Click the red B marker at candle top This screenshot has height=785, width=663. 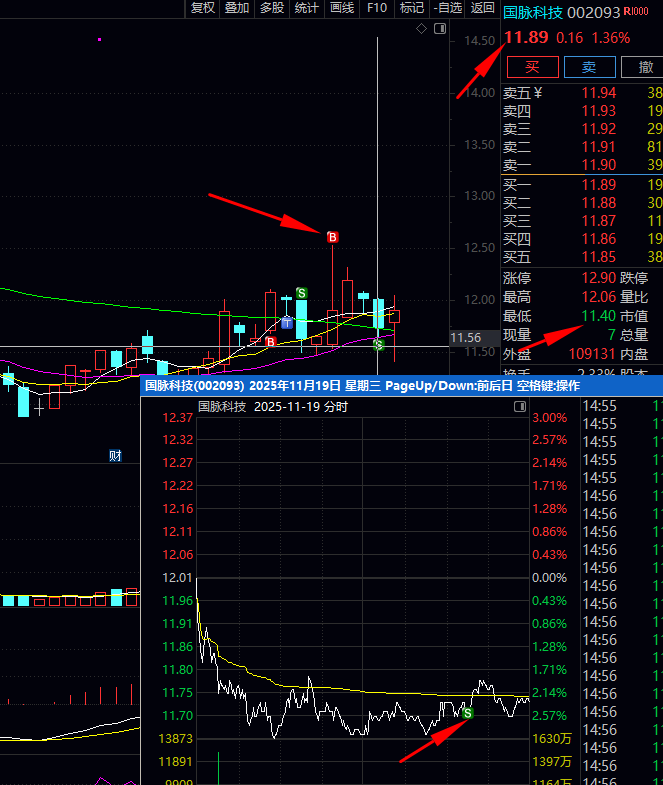tap(333, 237)
